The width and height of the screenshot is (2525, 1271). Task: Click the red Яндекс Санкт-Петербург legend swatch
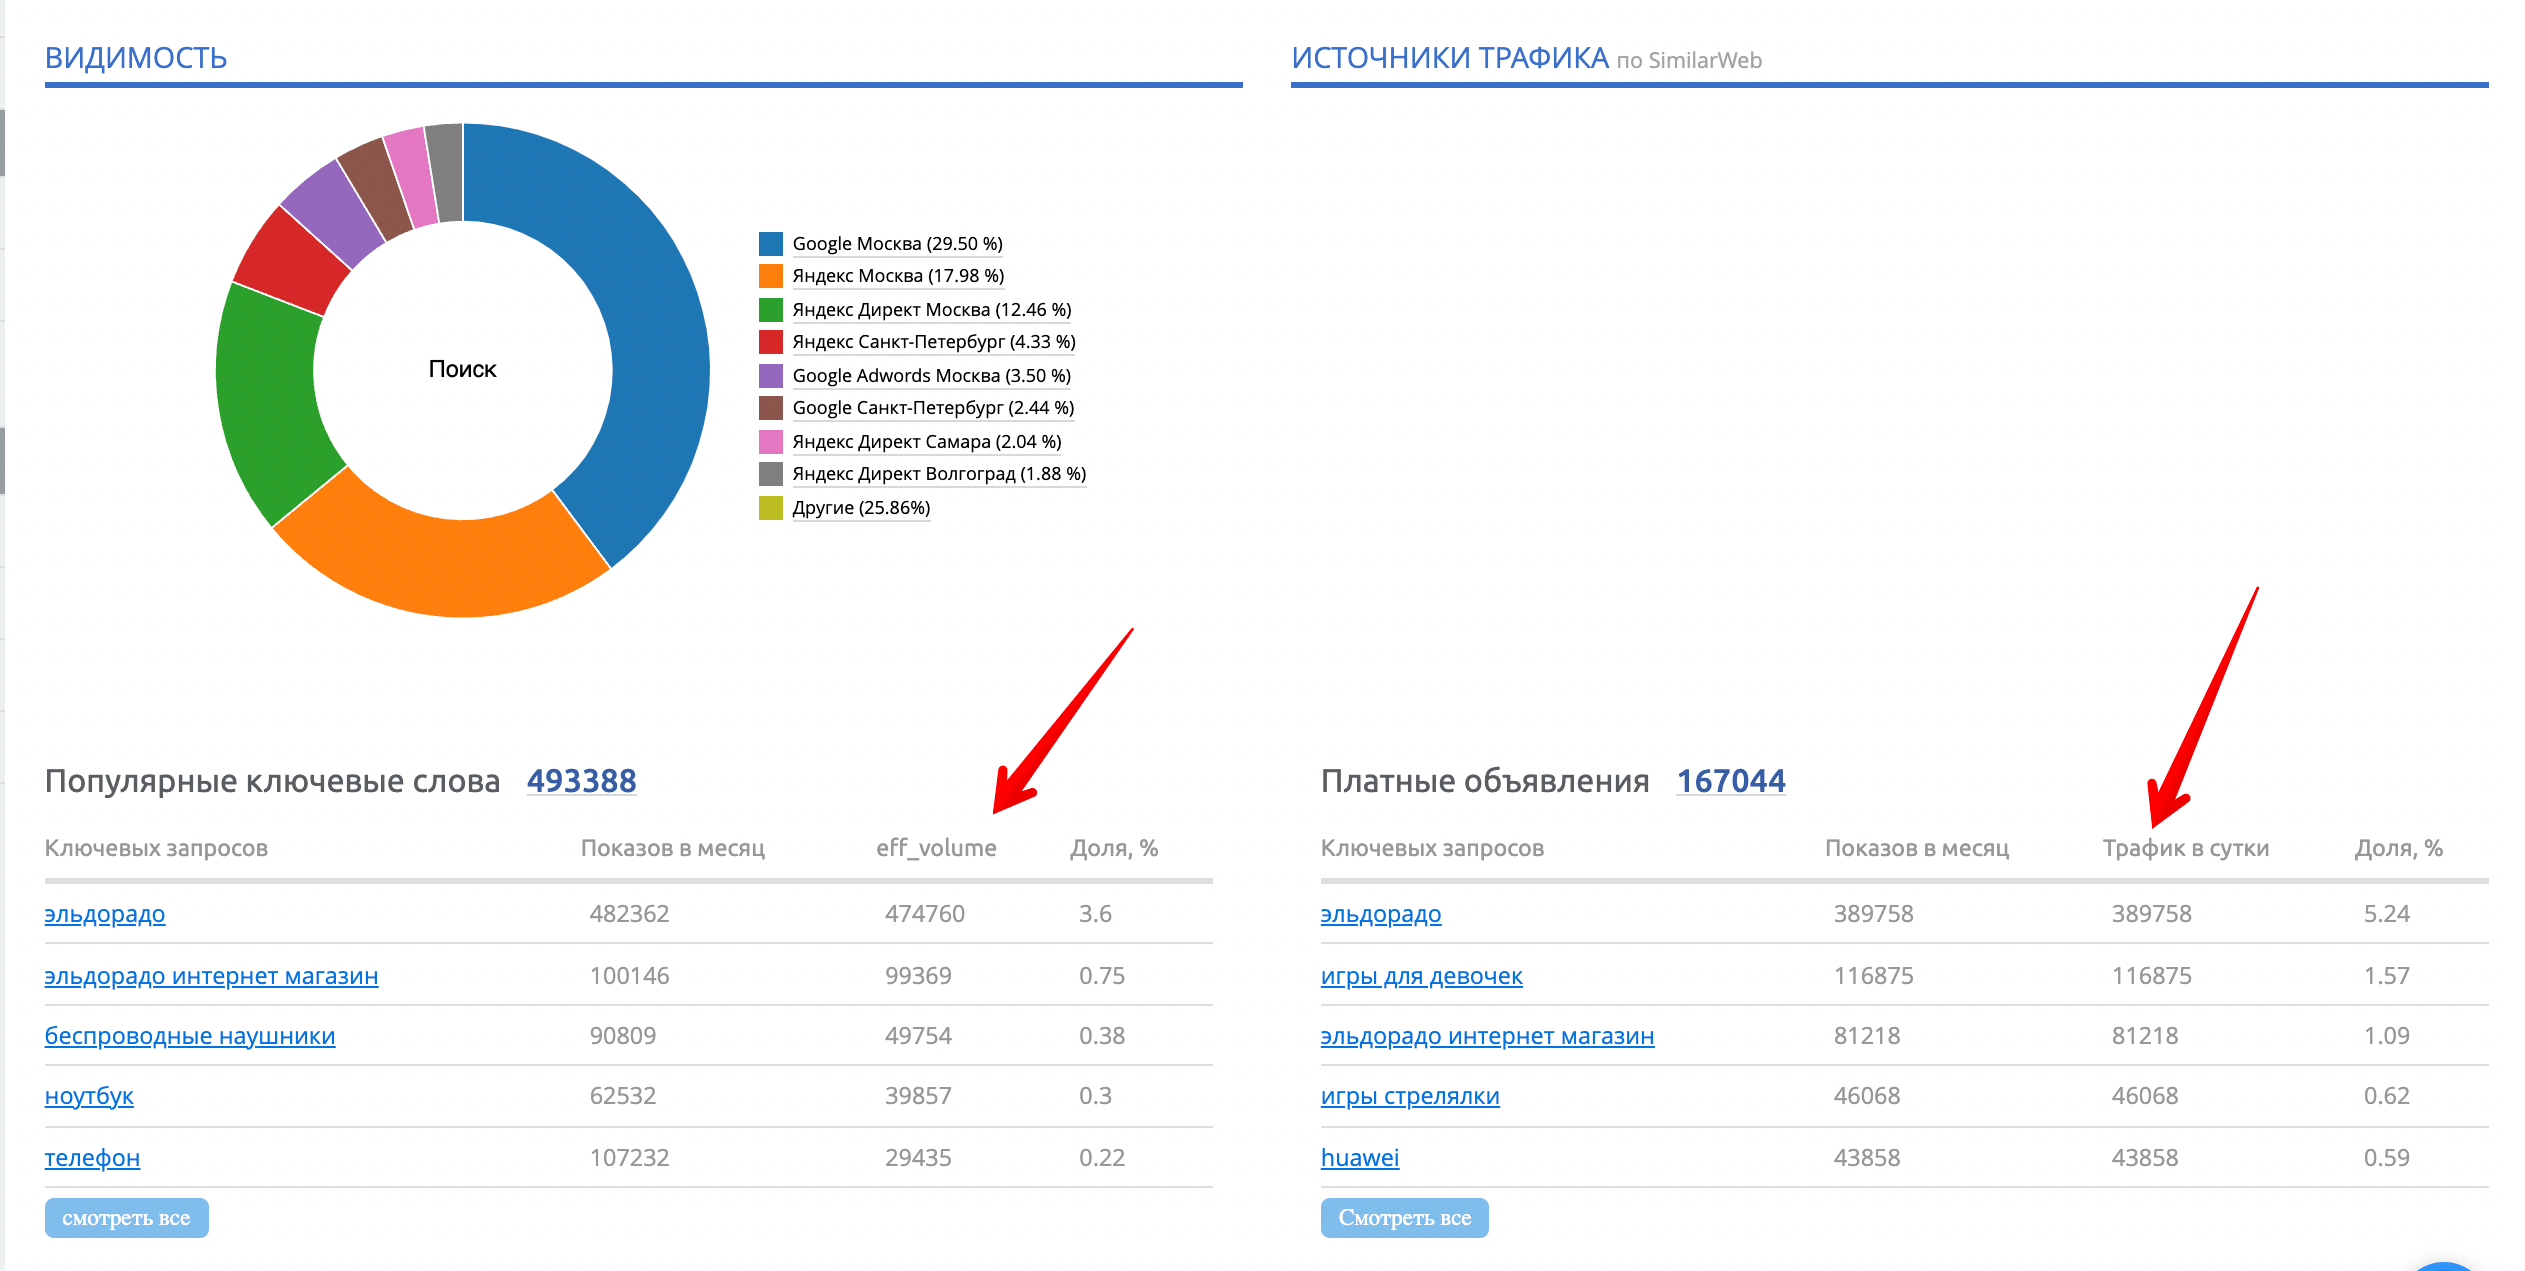click(x=770, y=341)
